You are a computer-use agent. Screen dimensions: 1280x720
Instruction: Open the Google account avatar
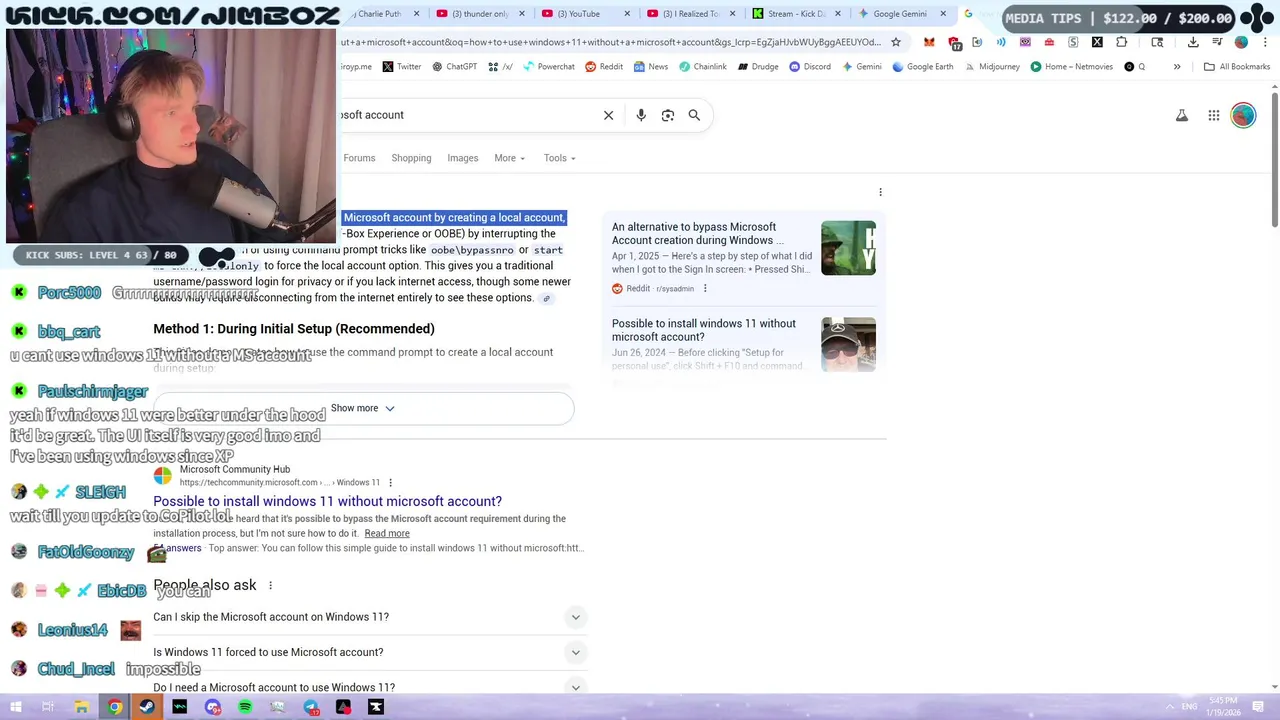(1243, 116)
